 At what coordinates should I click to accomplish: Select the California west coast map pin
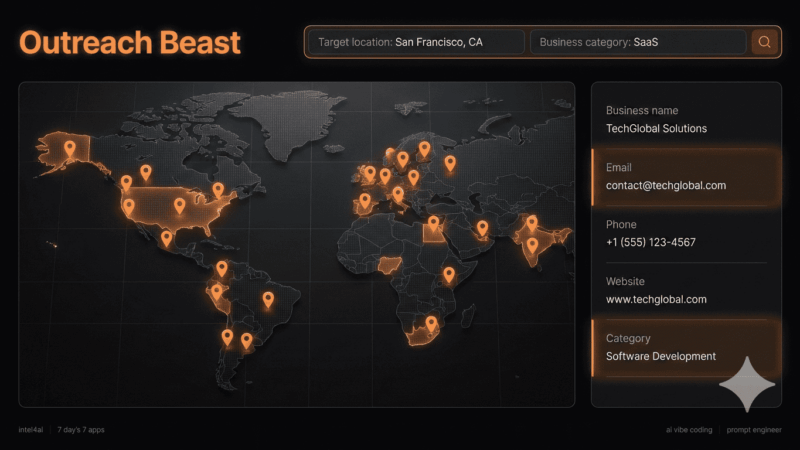[129, 206]
